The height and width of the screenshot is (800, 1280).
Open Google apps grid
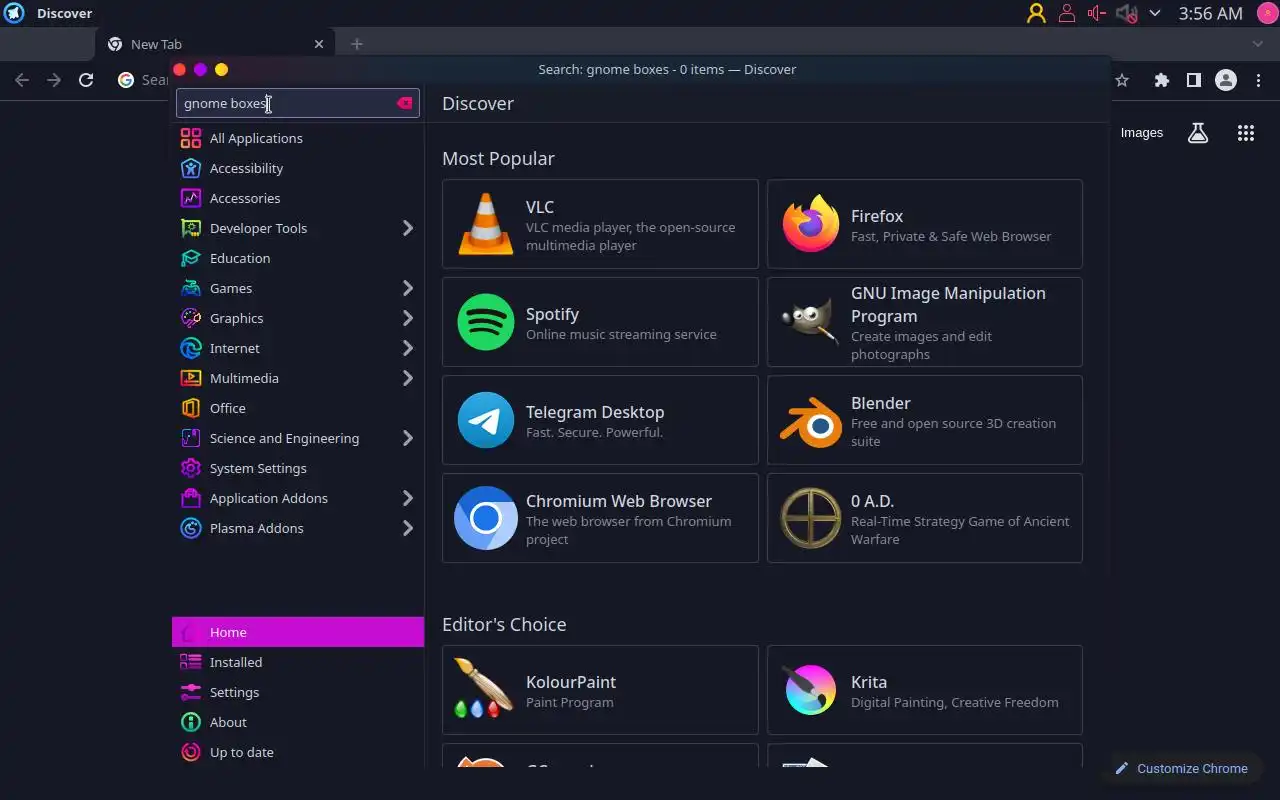[1246, 133]
